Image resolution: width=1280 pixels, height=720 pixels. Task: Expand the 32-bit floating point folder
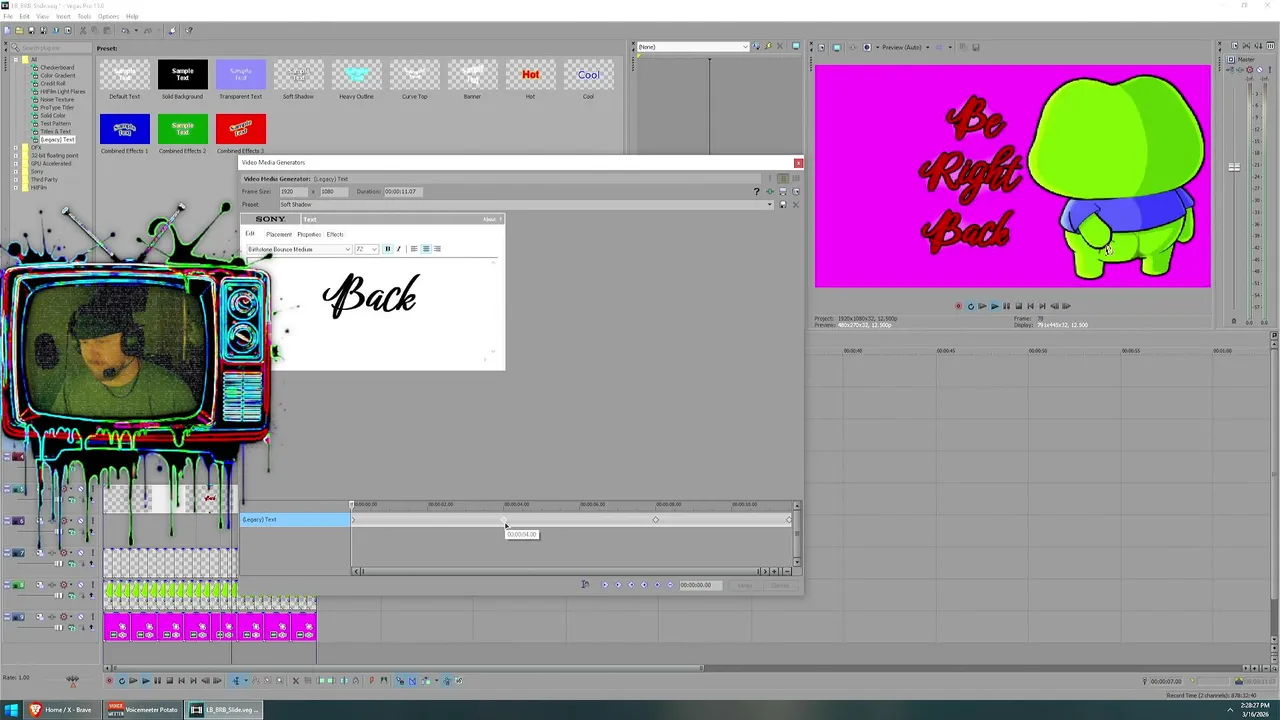[16, 156]
